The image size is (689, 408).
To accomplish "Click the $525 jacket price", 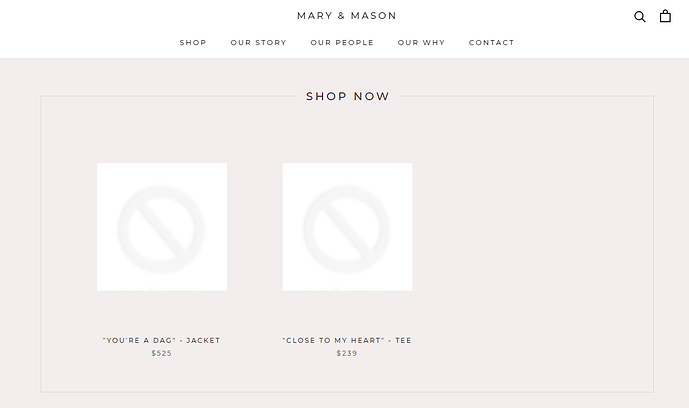I will click(x=161, y=353).
